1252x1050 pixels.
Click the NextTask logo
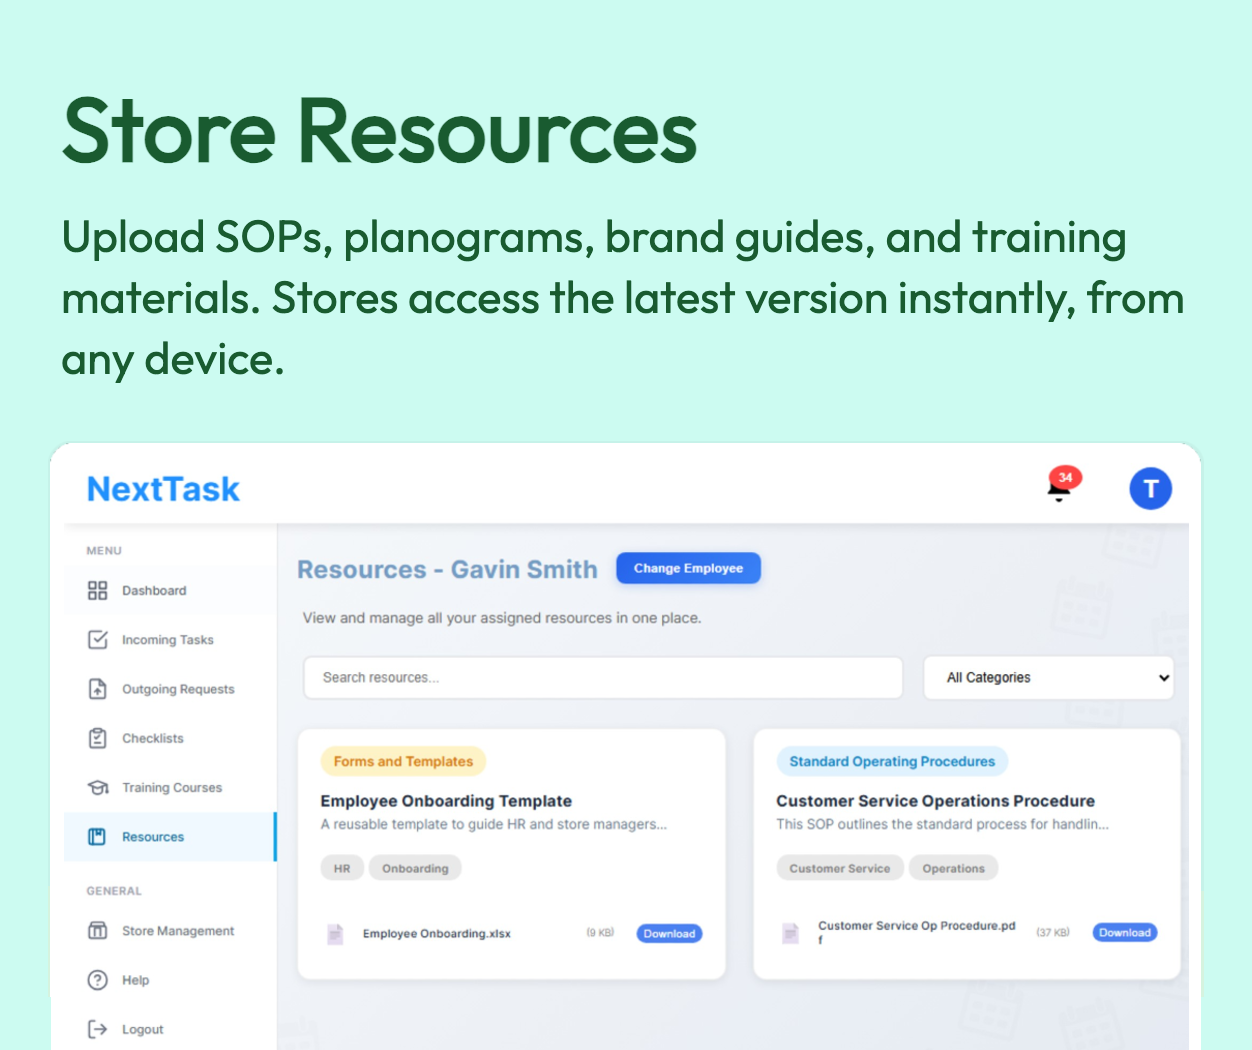click(163, 489)
